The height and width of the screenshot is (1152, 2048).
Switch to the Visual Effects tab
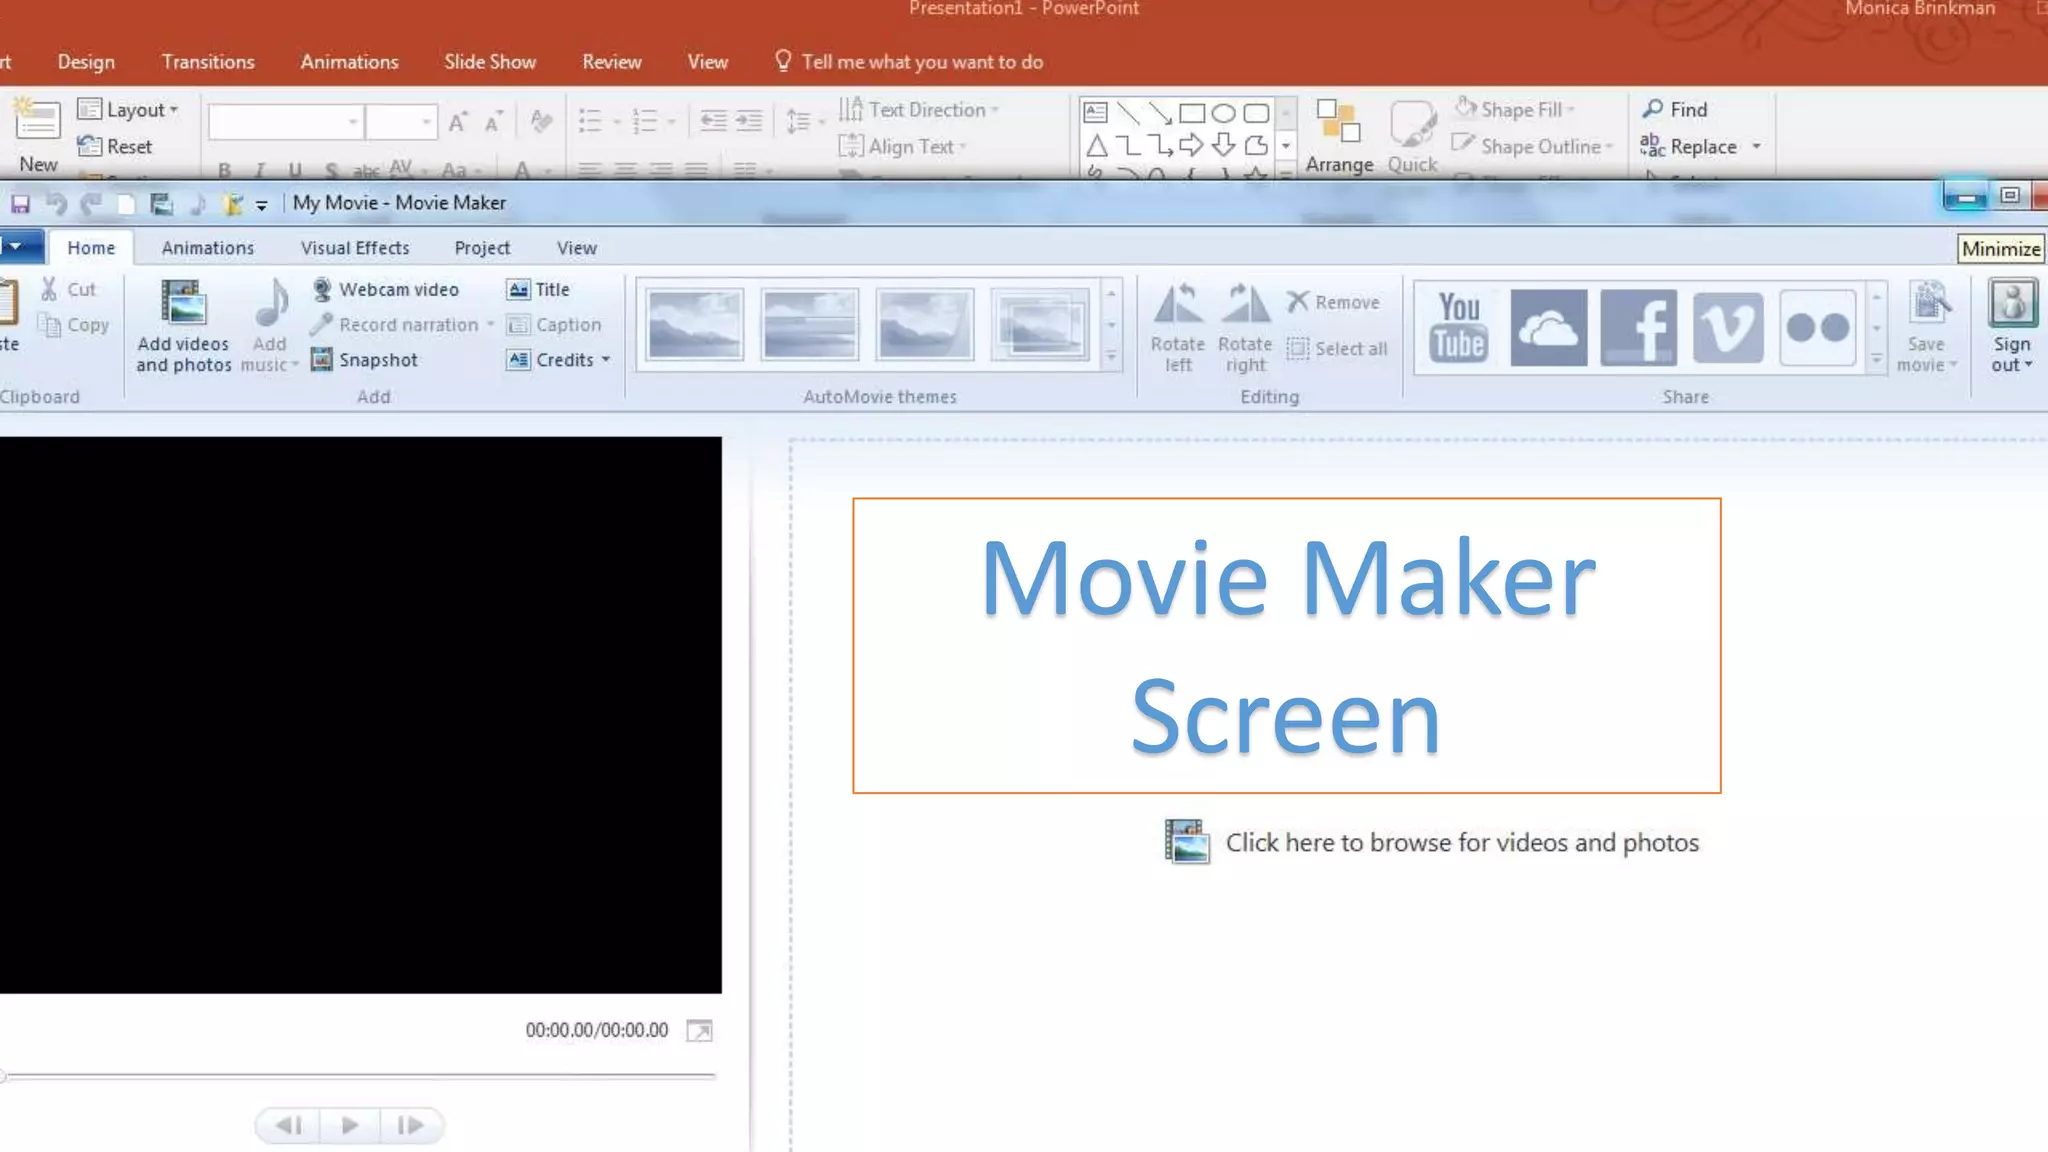(x=355, y=248)
